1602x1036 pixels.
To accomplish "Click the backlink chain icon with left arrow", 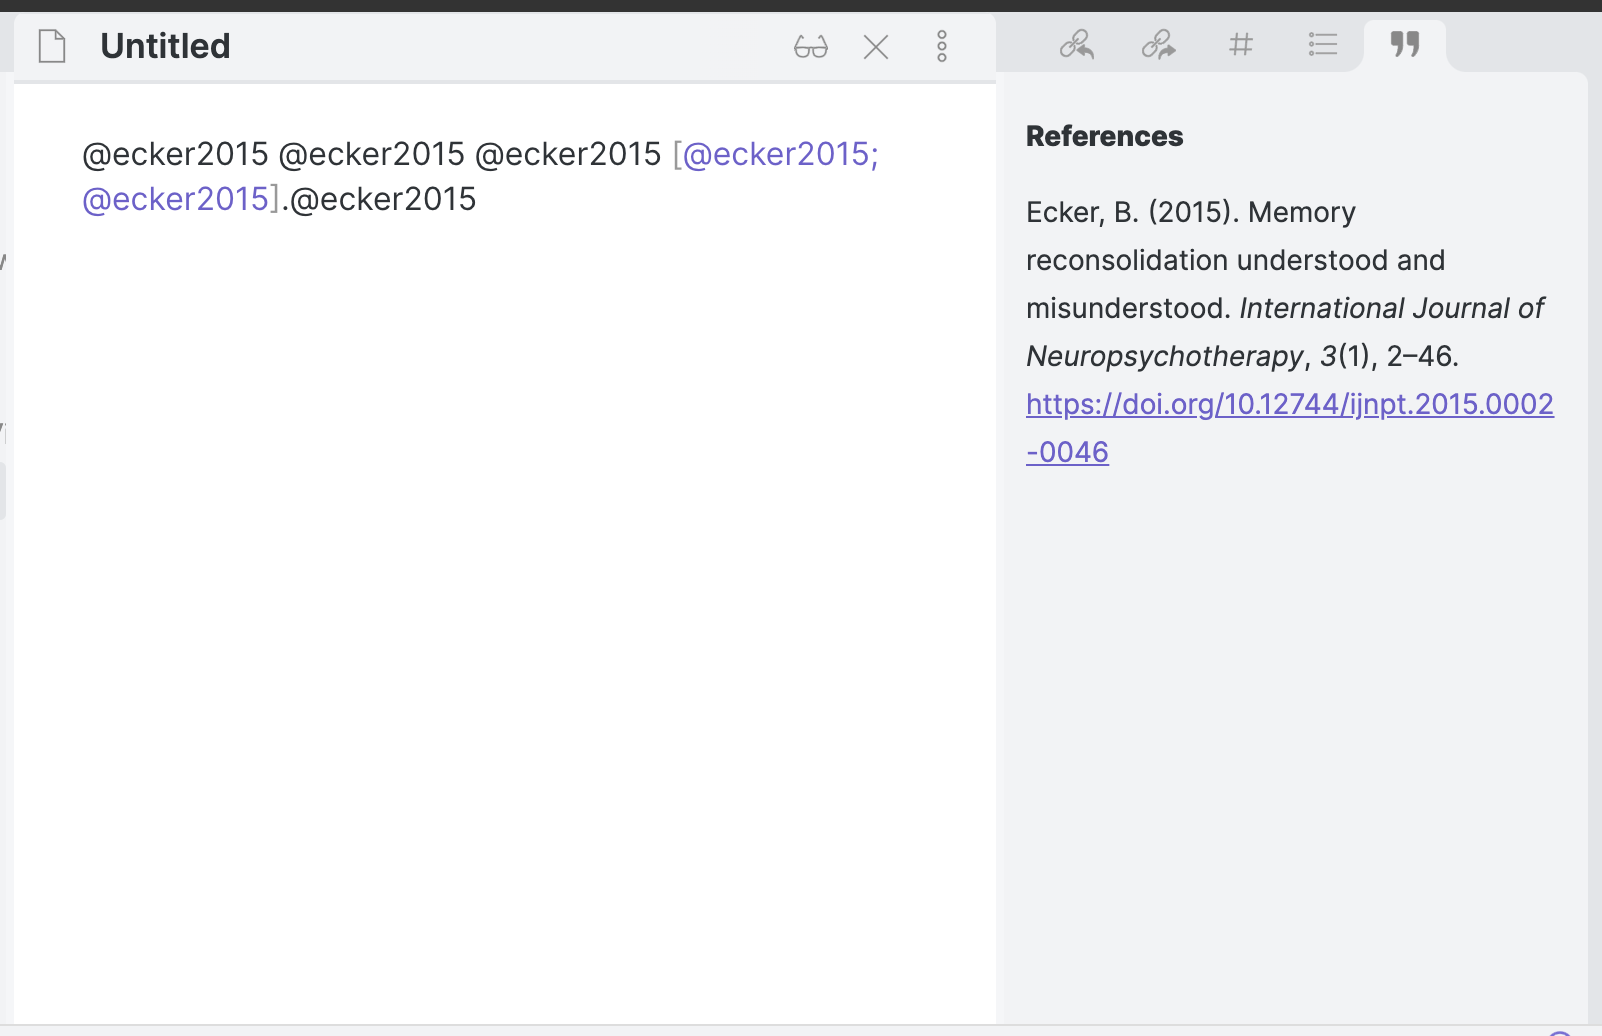I will click(1076, 44).
